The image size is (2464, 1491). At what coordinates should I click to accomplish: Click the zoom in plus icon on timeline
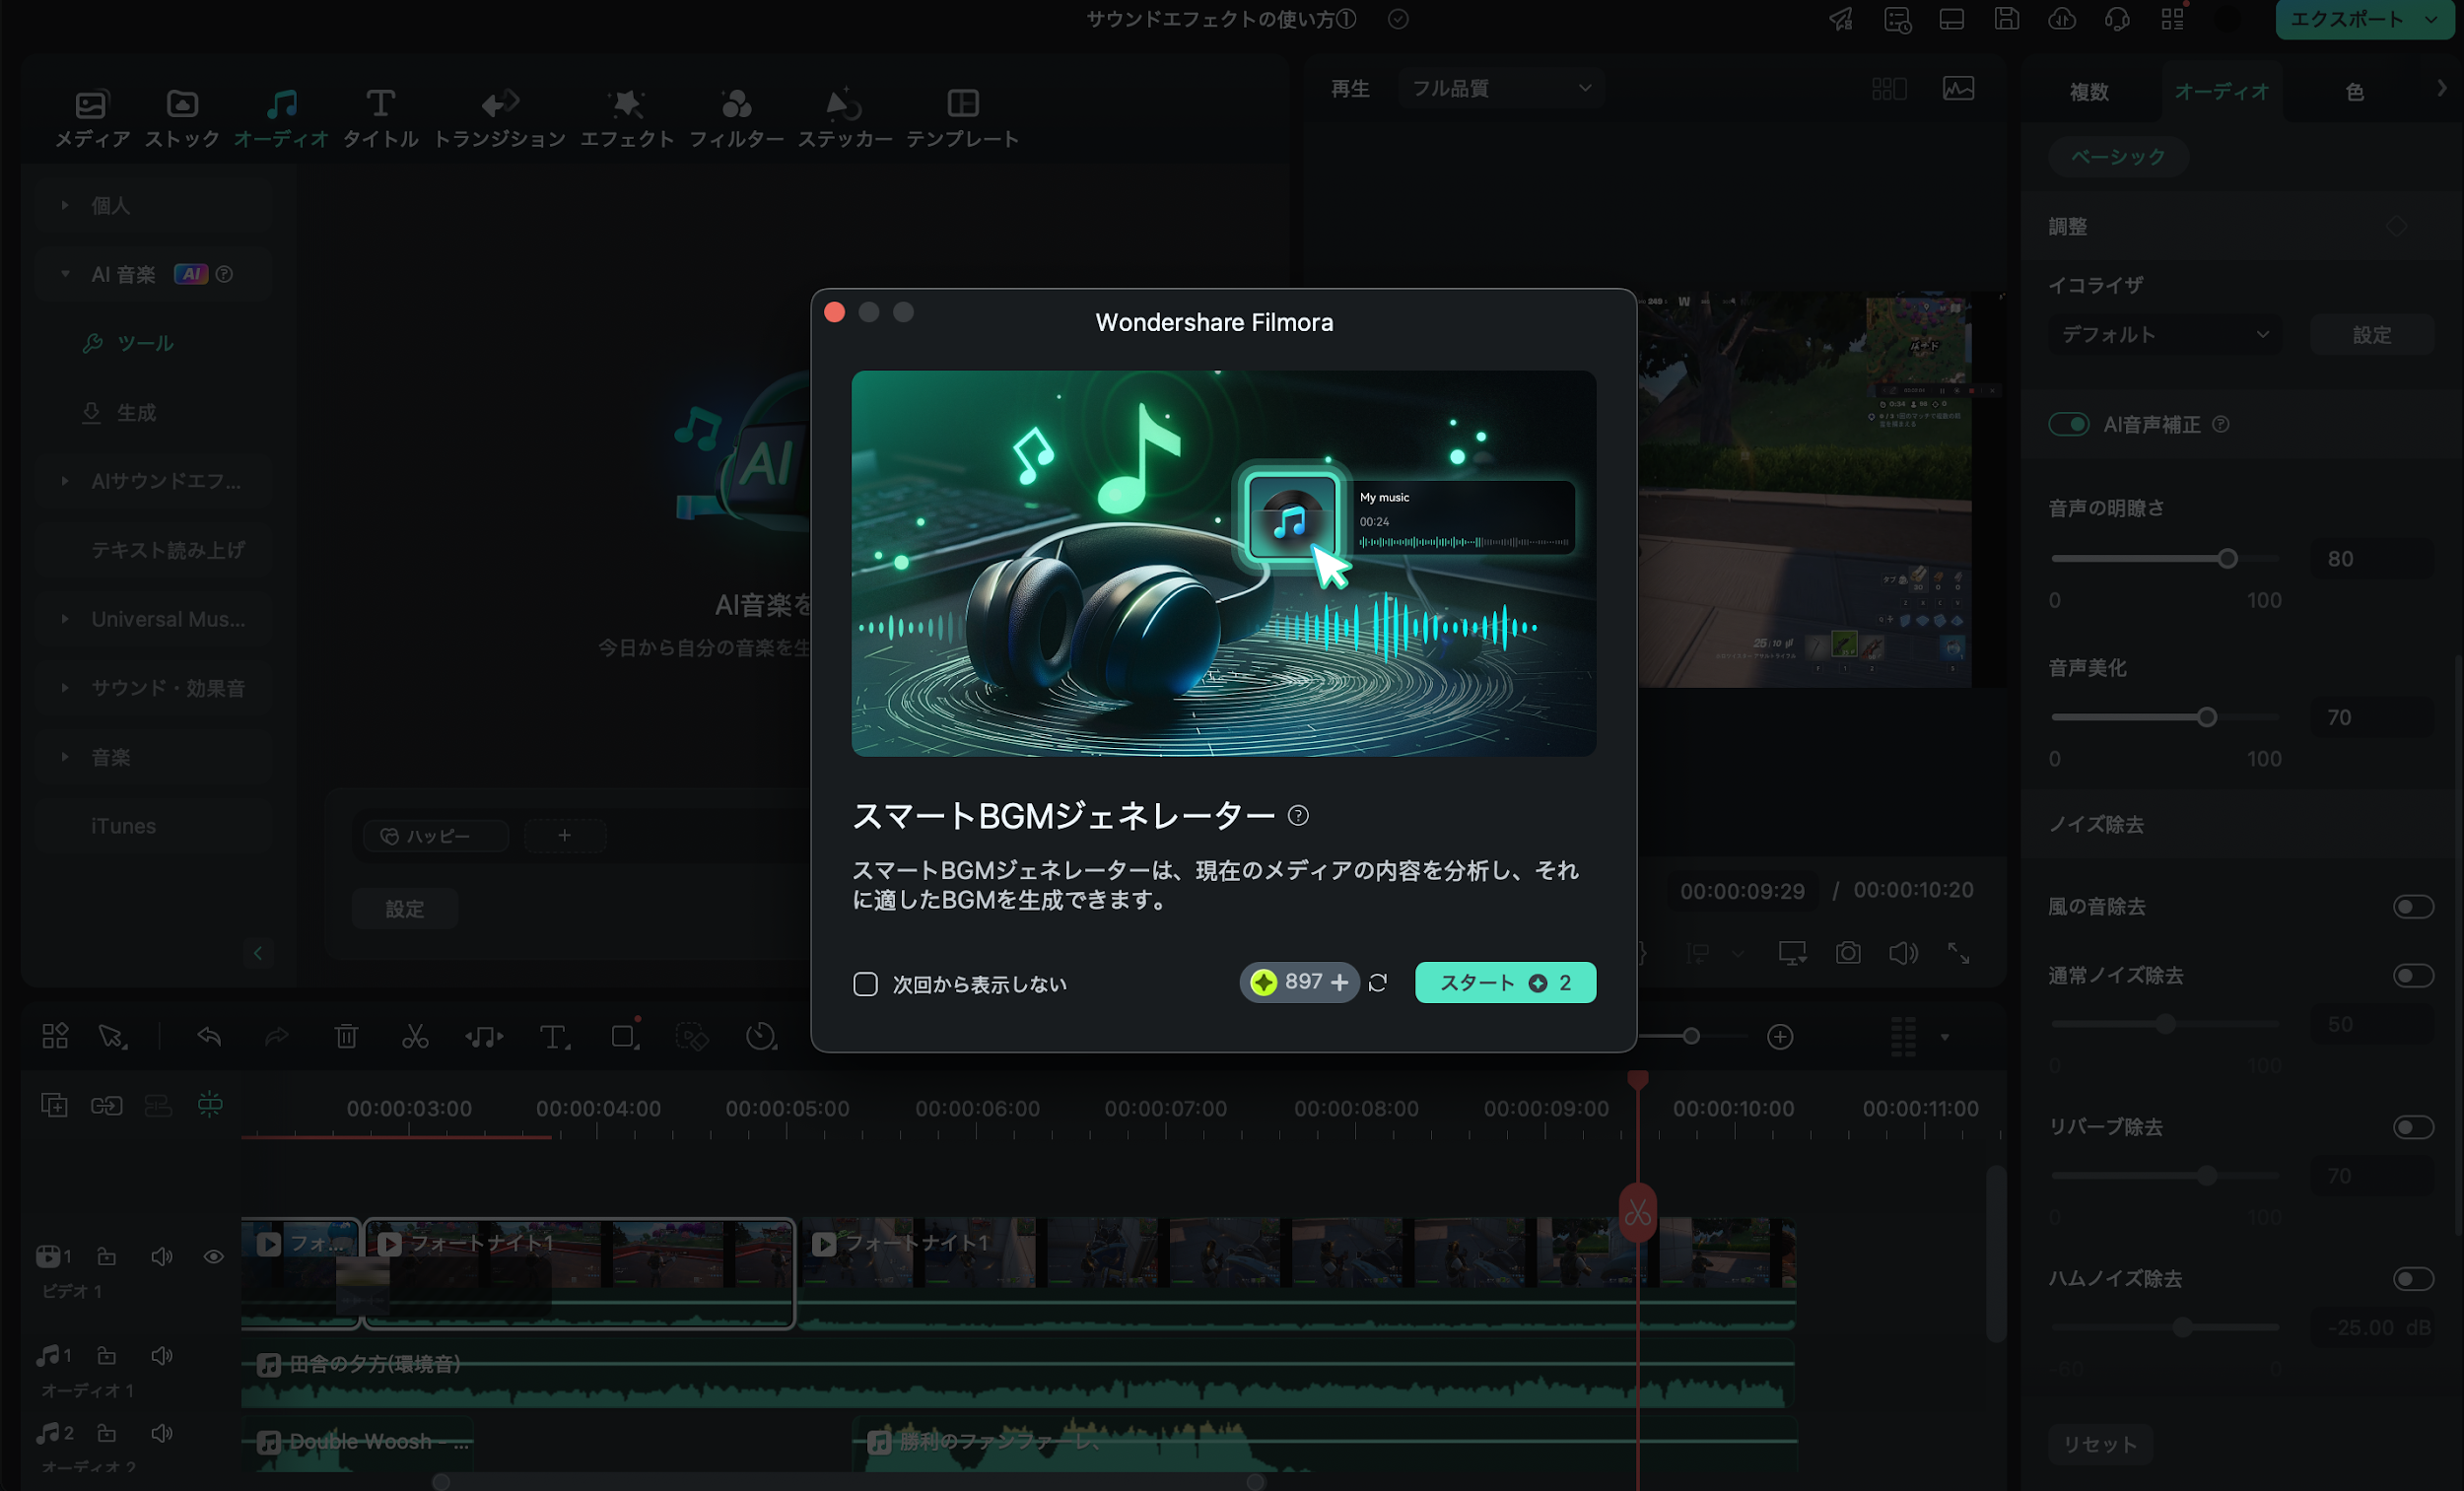pos(1780,1036)
